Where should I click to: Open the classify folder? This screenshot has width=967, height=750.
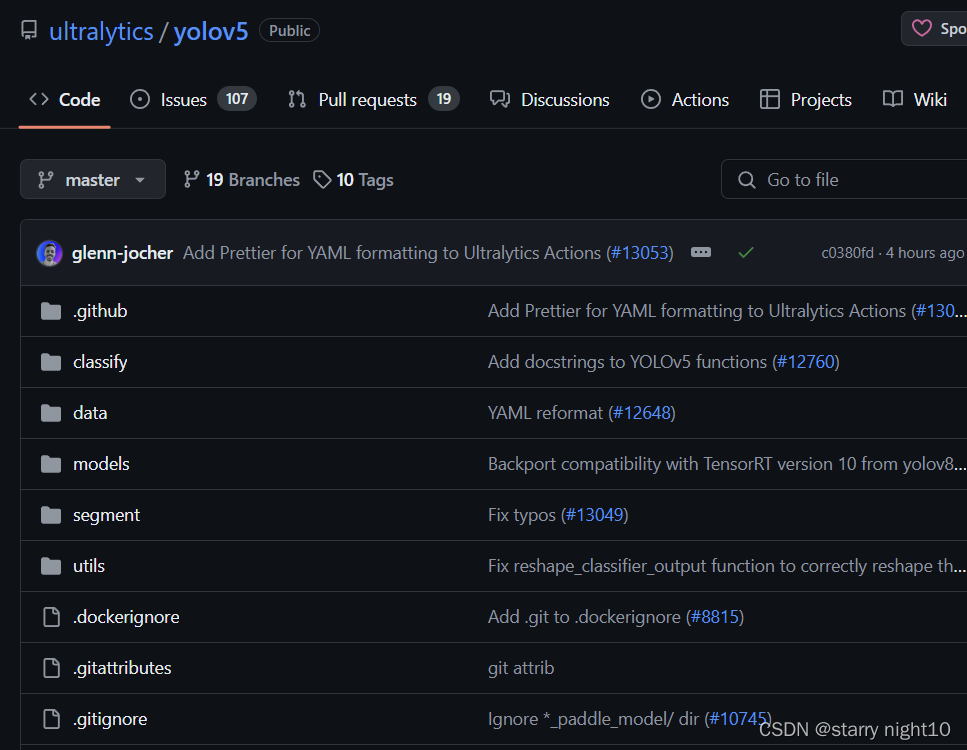(x=100, y=362)
